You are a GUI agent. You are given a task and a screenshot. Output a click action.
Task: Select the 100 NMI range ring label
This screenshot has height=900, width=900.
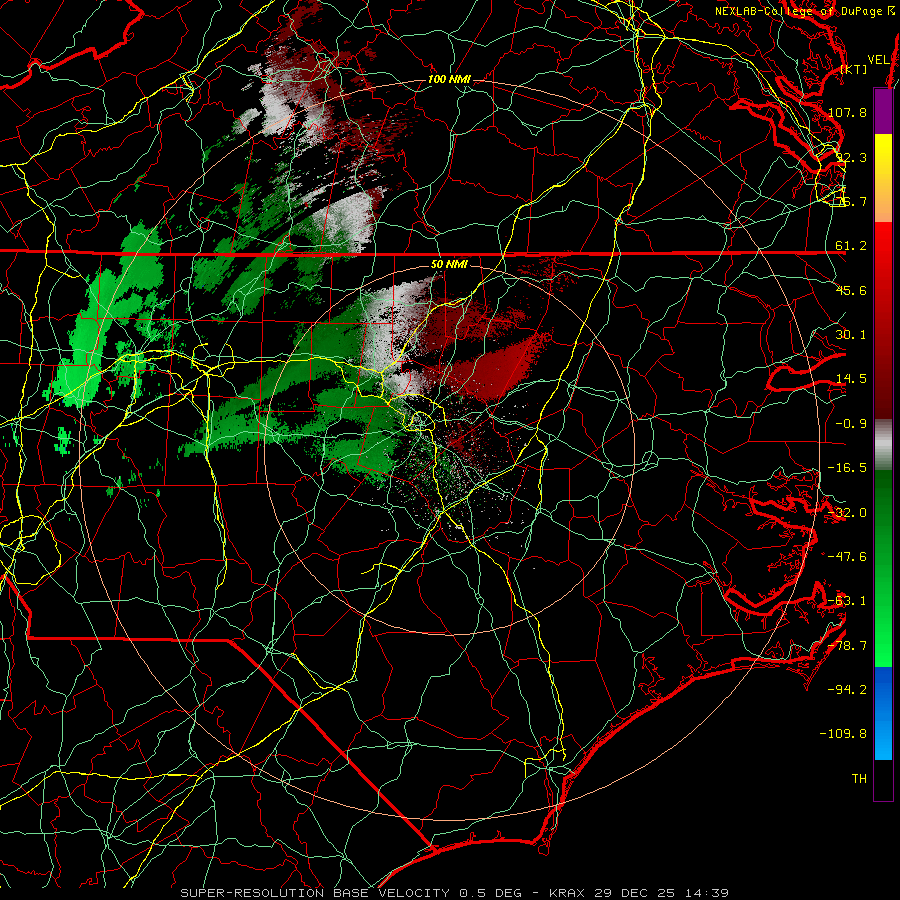pyautogui.click(x=449, y=79)
